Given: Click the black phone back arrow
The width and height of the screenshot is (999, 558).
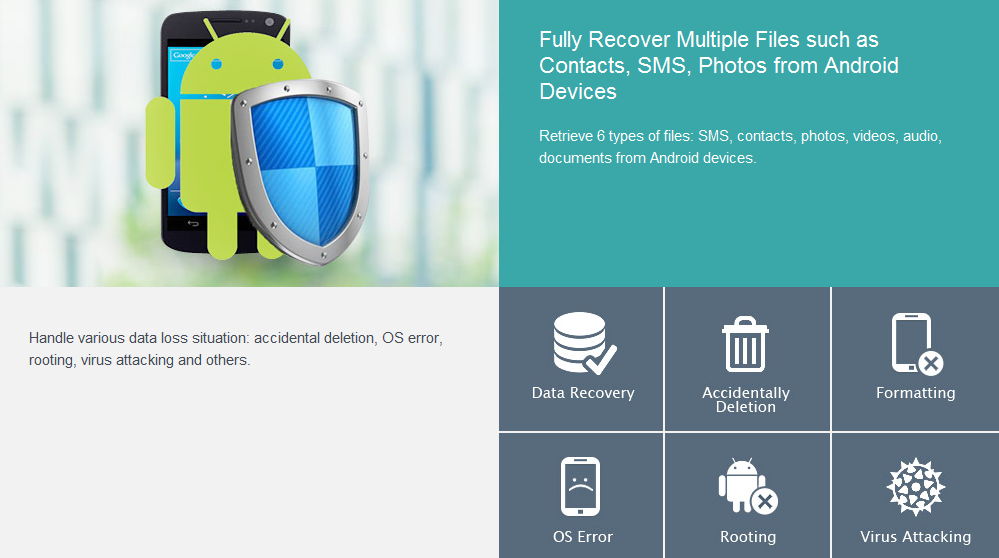Looking at the screenshot, I should pos(192,223).
